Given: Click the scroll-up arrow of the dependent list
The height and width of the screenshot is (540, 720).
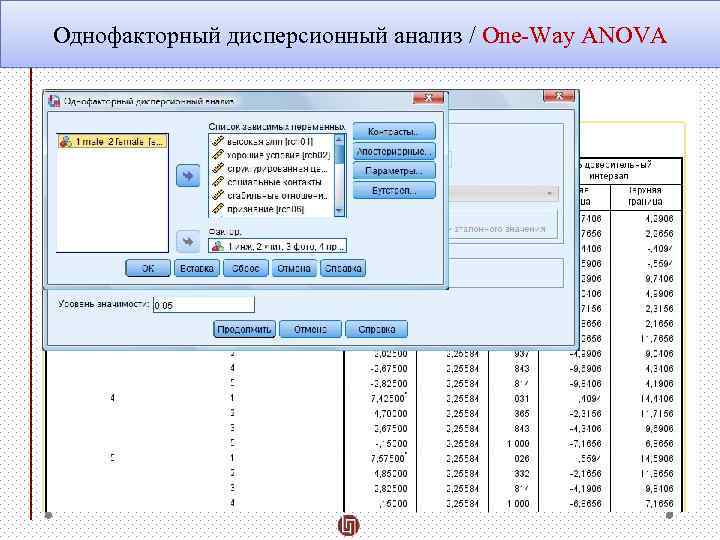Looking at the screenshot, I should [x=340, y=139].
